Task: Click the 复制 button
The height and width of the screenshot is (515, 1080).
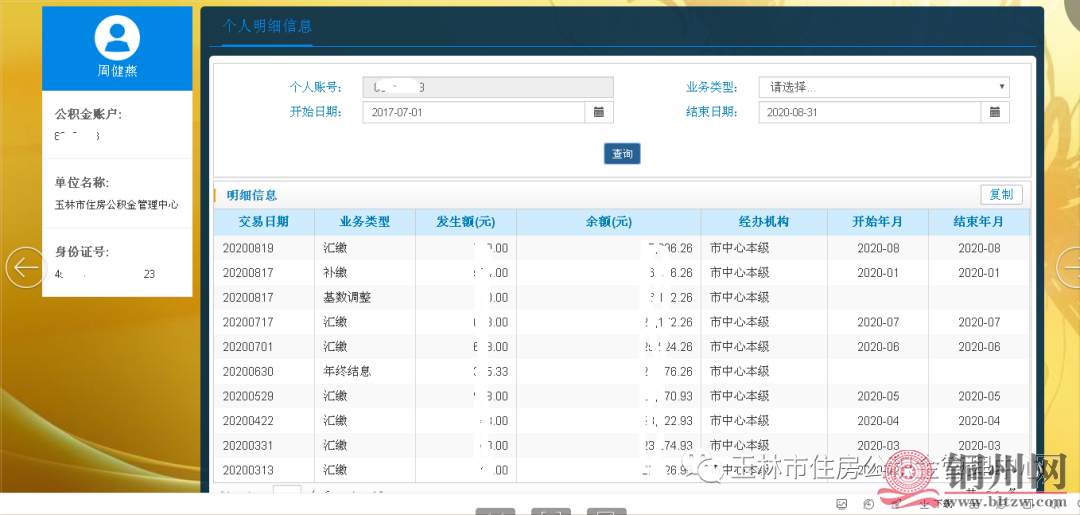Action: click(1000, 195)
